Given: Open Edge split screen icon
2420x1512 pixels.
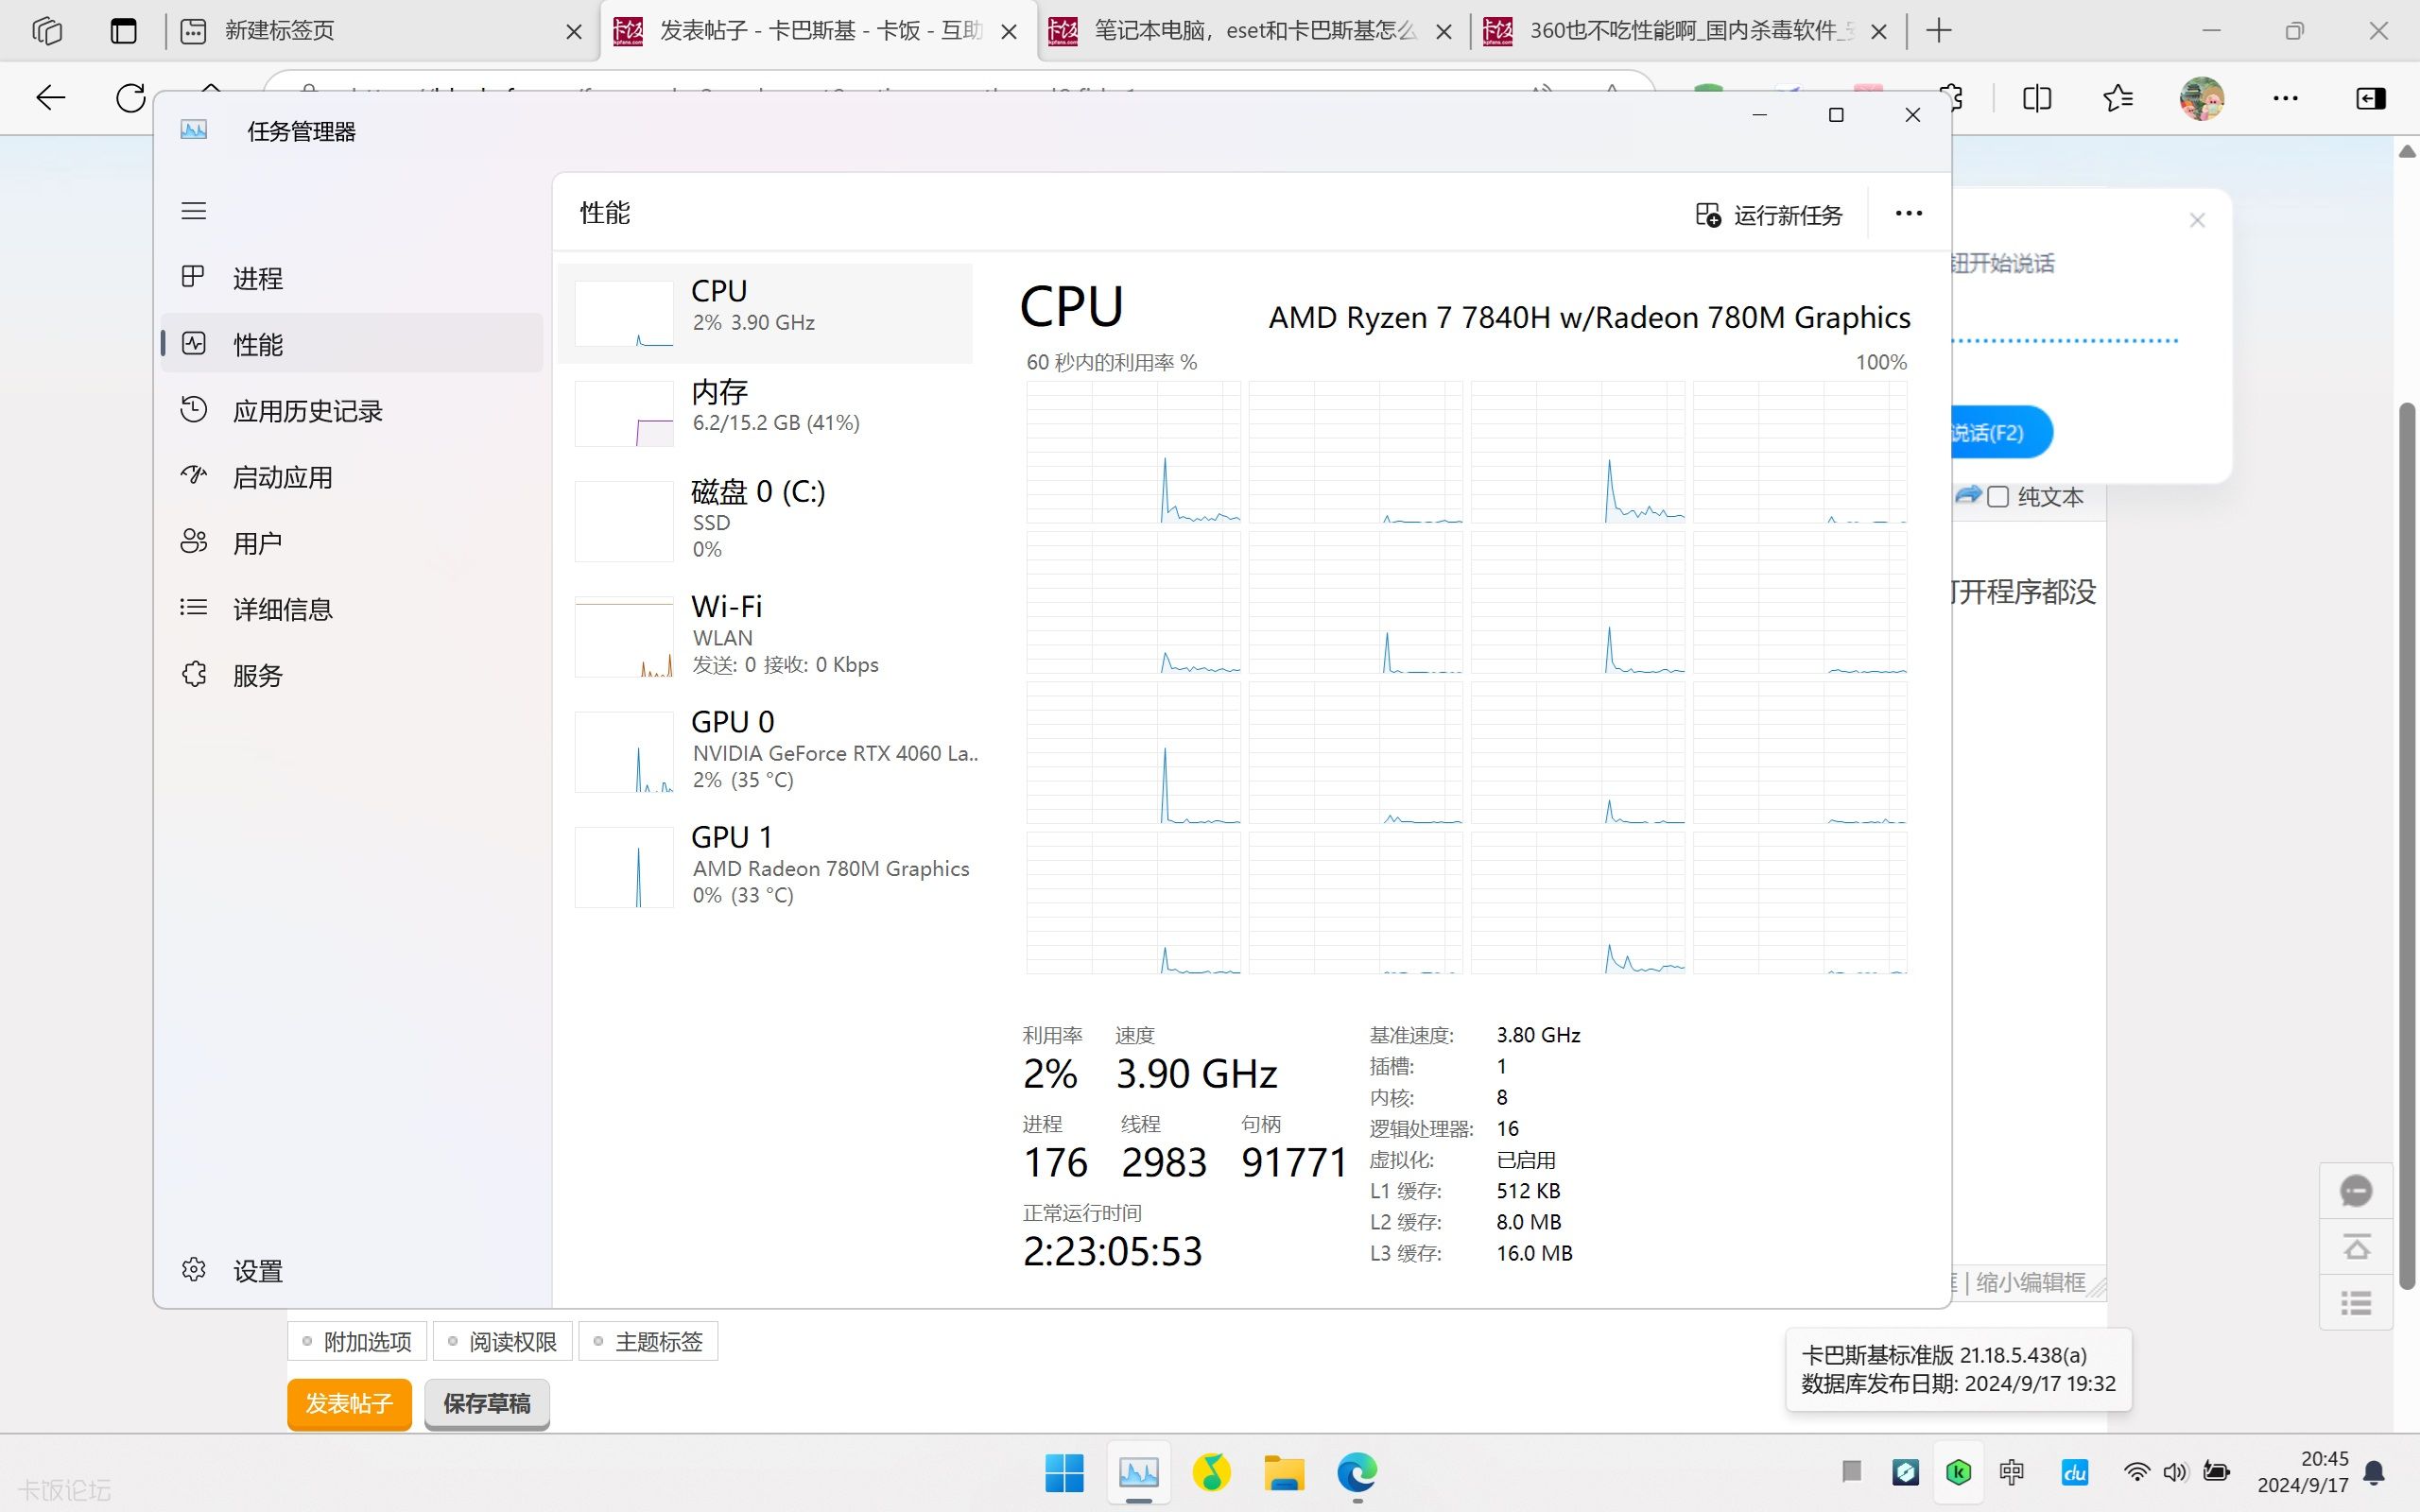Looking at the screenshot, I should click(x=2036, y=98).
